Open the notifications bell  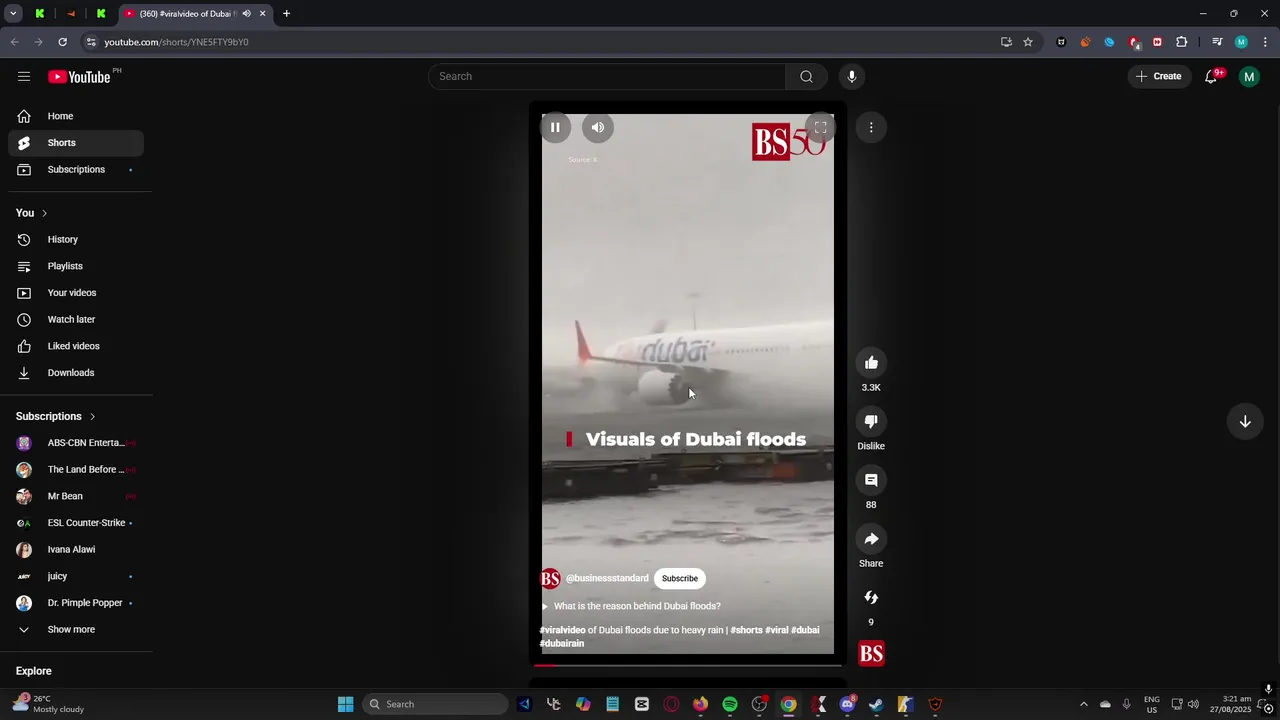coord(1211,76)
